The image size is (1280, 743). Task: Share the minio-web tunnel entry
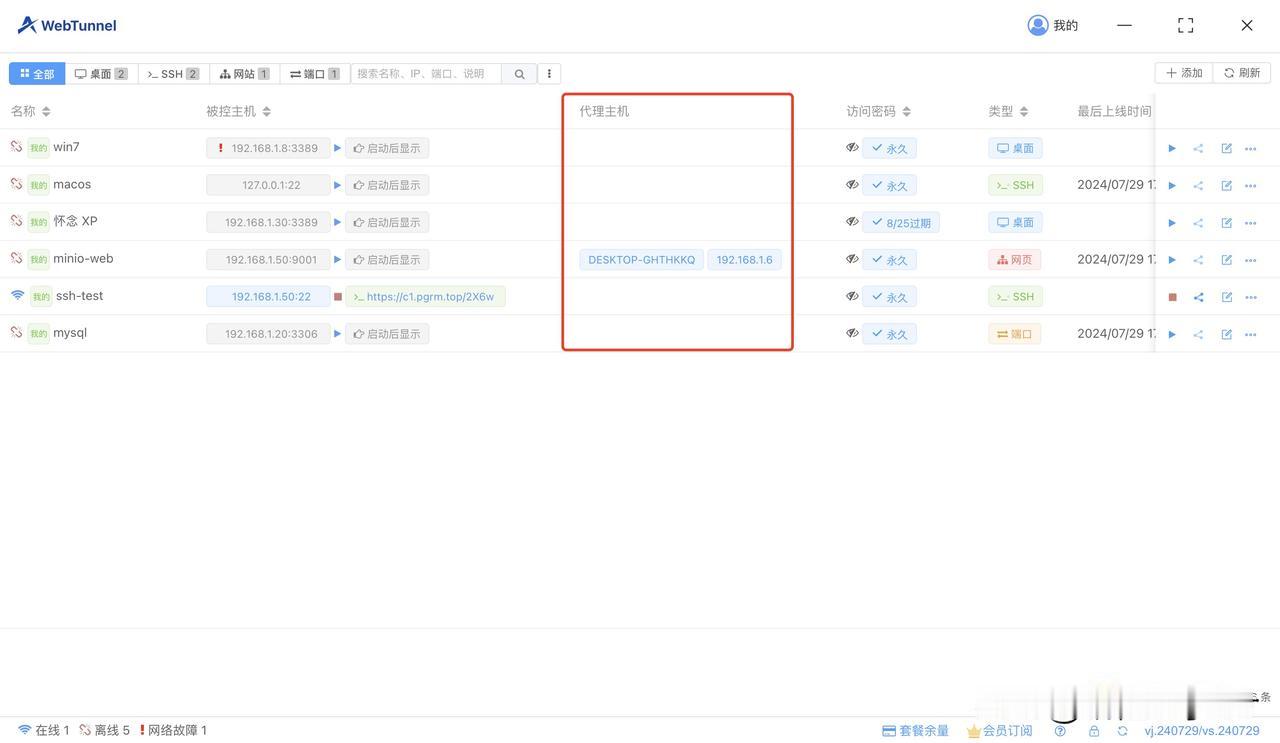1198,260
